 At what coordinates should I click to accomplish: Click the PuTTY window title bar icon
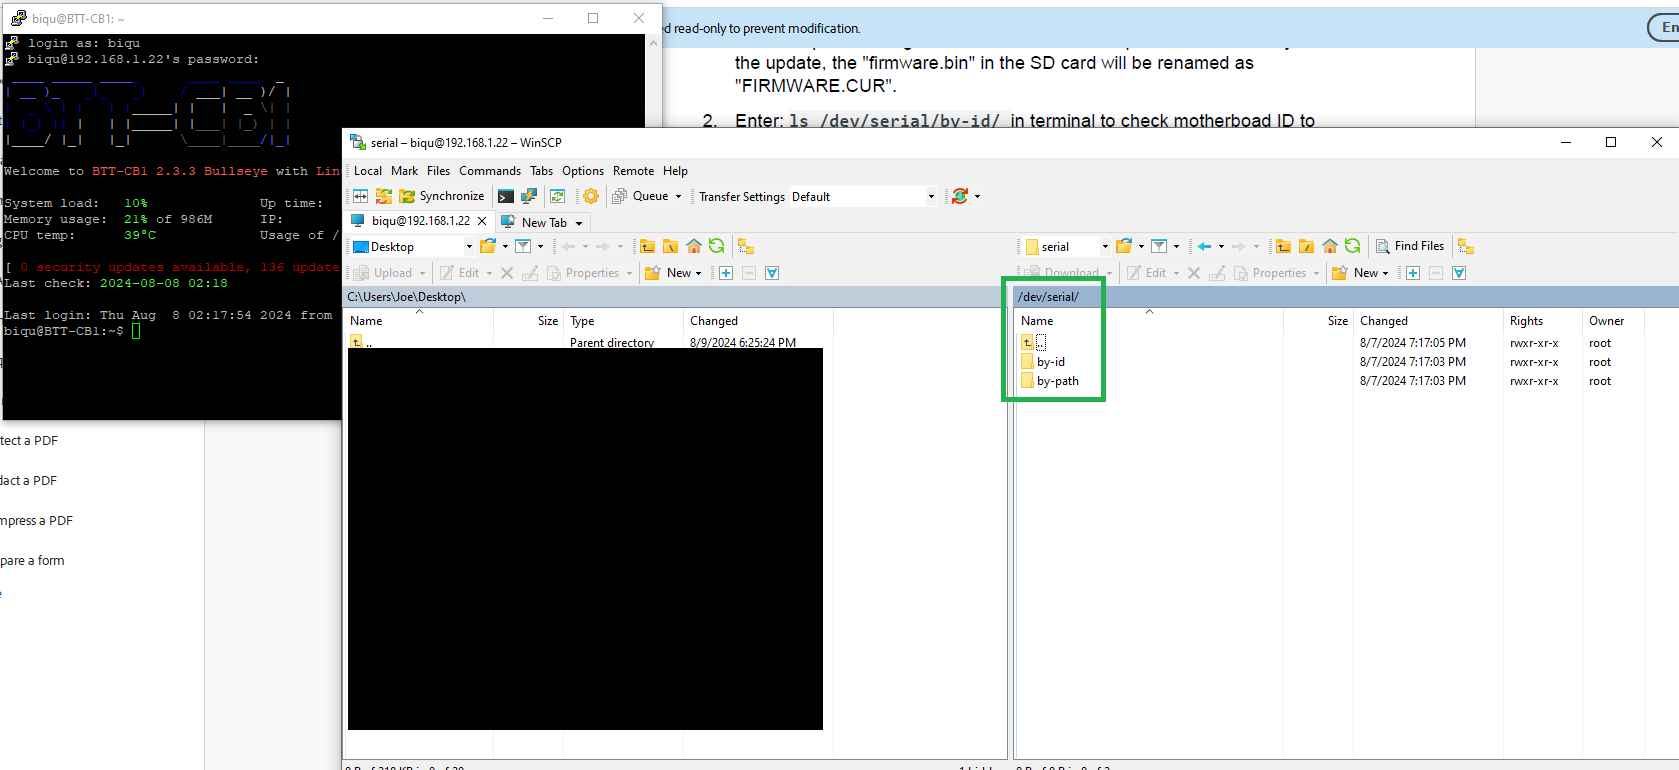[x=18, y=18]
